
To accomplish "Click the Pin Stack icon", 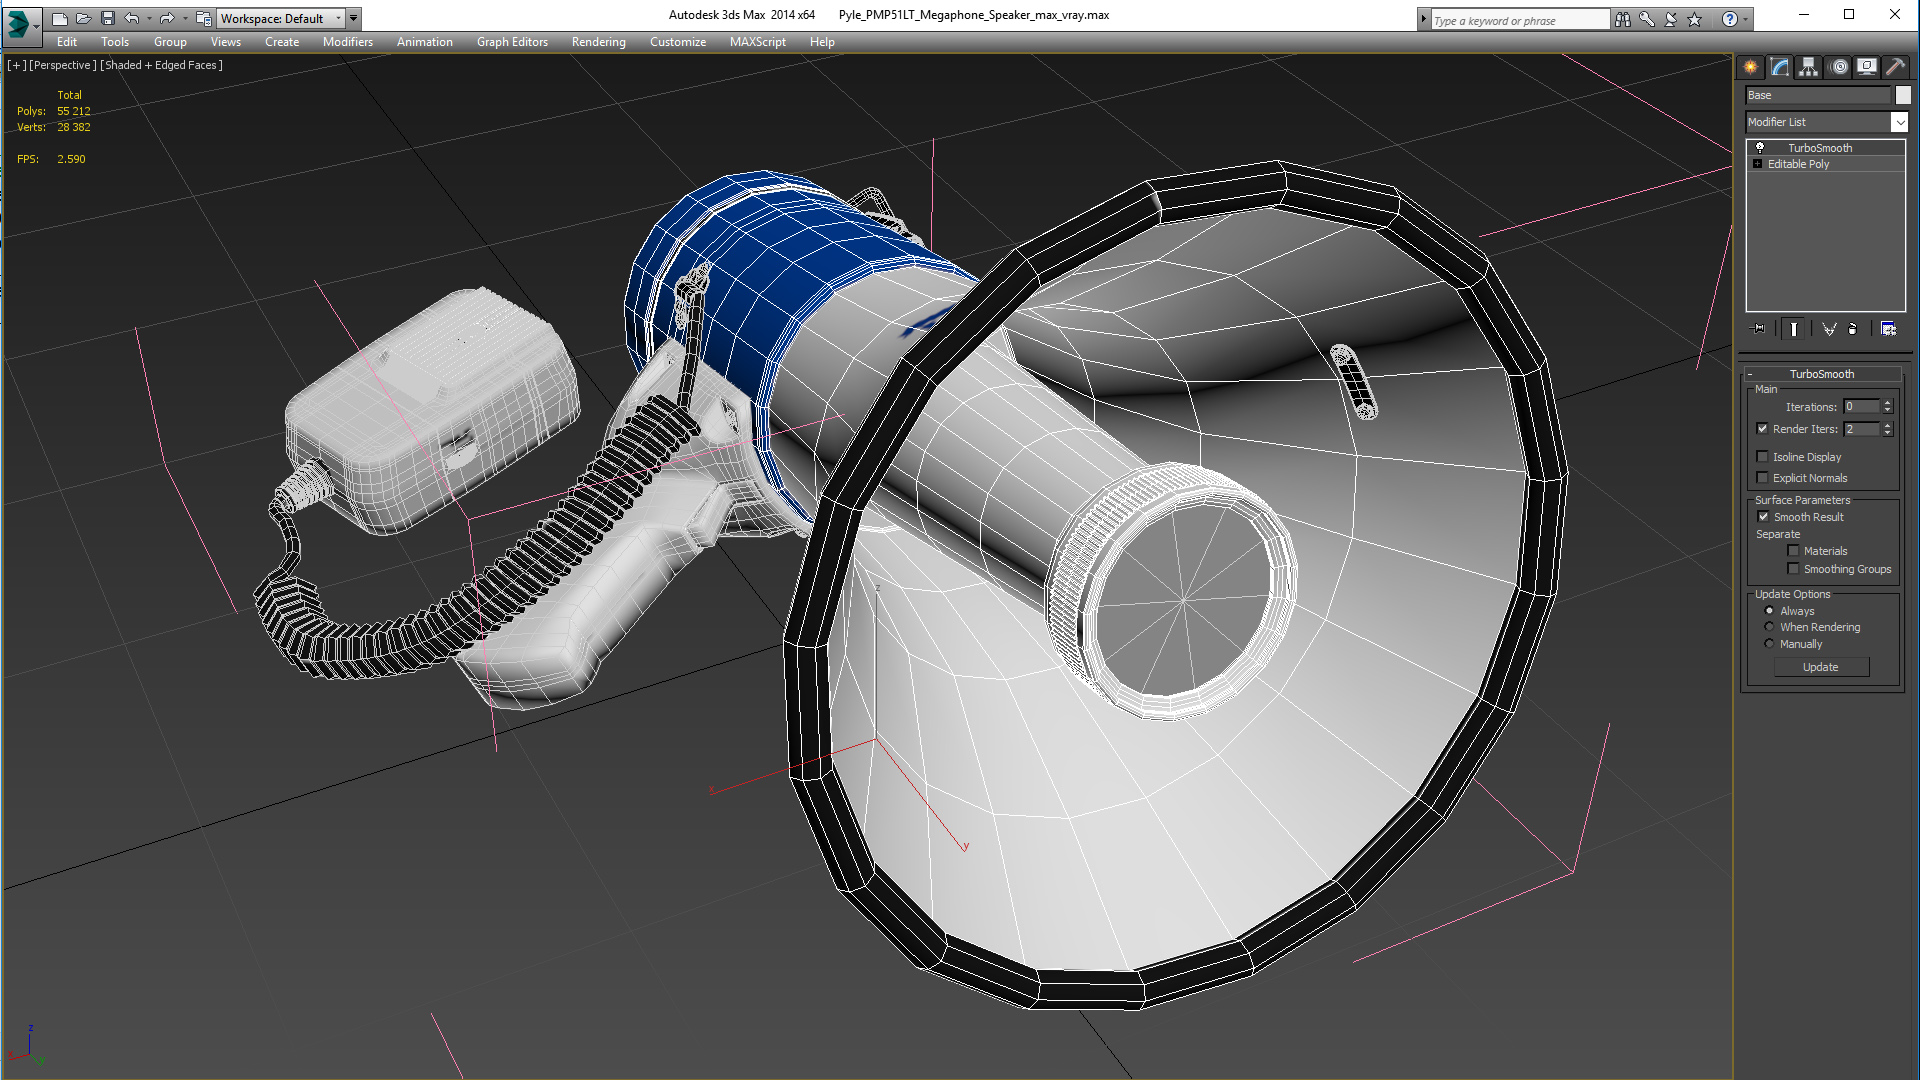I will pos(1758,329).
